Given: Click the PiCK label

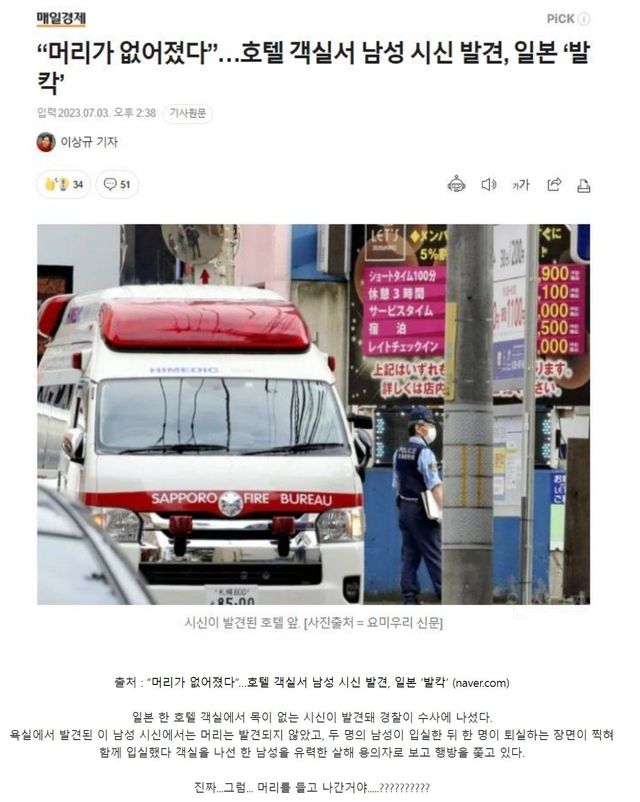Looking at the screenshot, I should (x=561, y=19).
